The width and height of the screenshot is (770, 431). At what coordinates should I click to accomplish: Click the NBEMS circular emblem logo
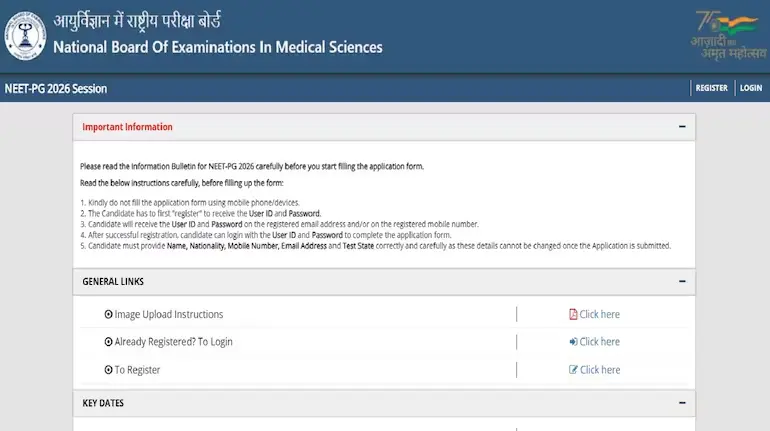pyautogui.click(x=25, y=36)
